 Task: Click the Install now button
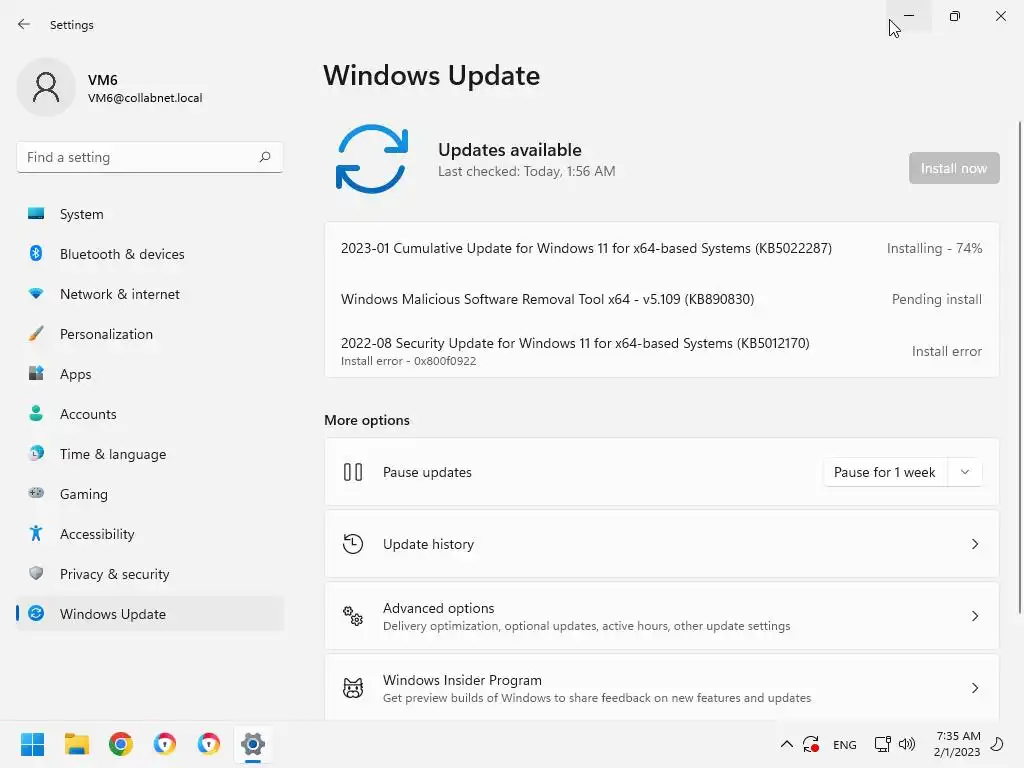coord(953,168)
